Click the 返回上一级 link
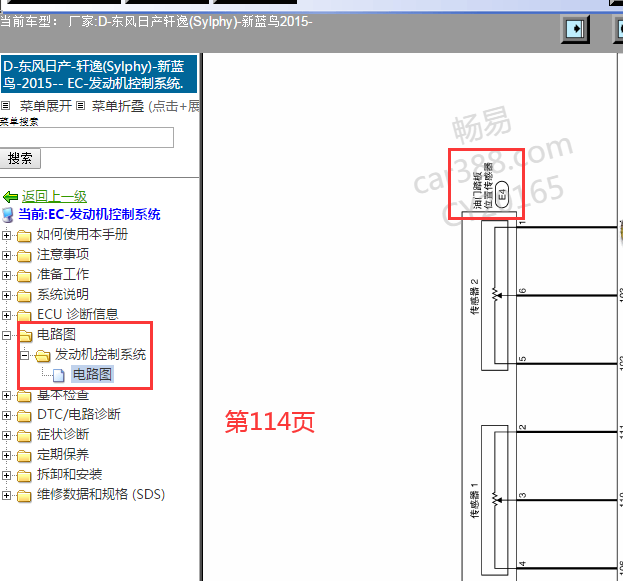The height and width of the screenshot is (581, 623). point(54,197)
